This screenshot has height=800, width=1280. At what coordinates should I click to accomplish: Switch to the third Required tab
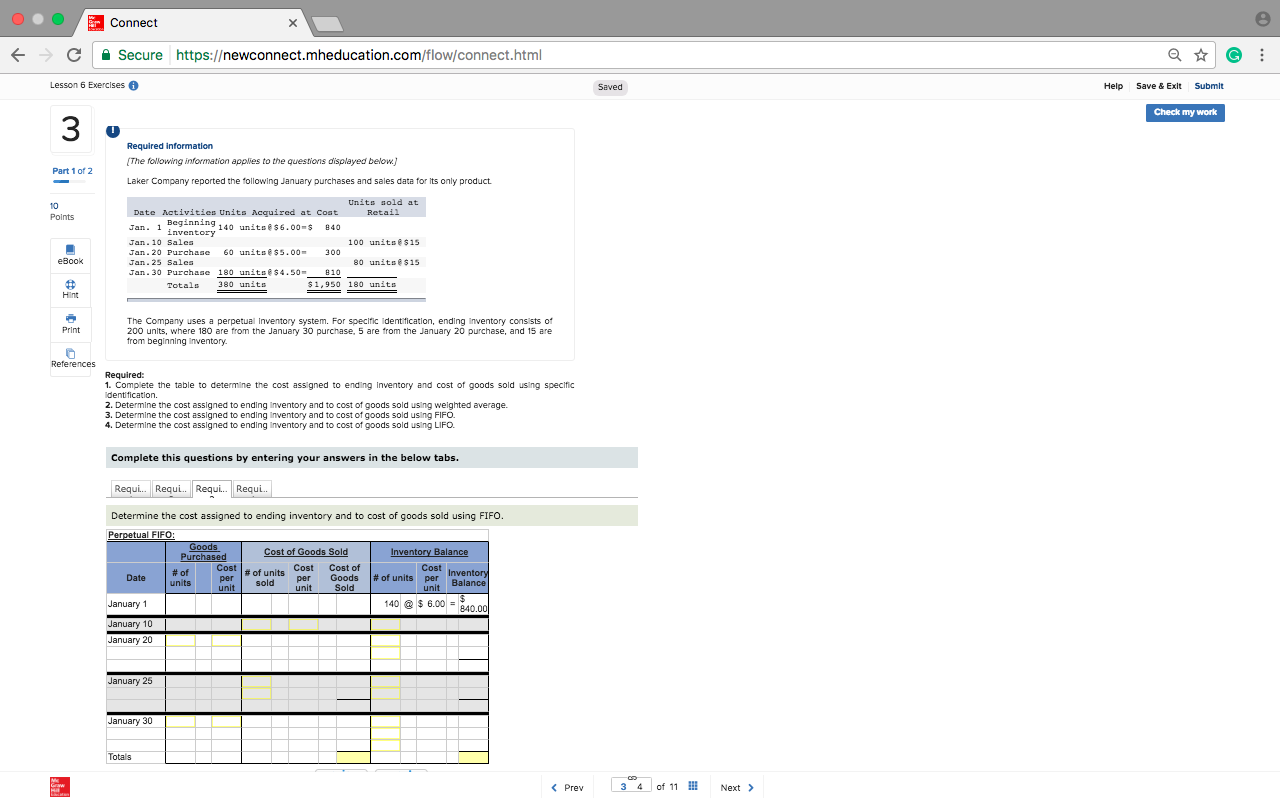point(210,488)
